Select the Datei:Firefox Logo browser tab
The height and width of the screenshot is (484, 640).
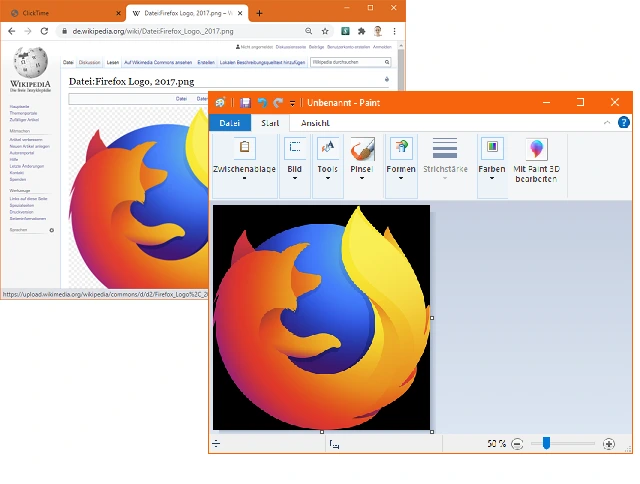(187, 13)
